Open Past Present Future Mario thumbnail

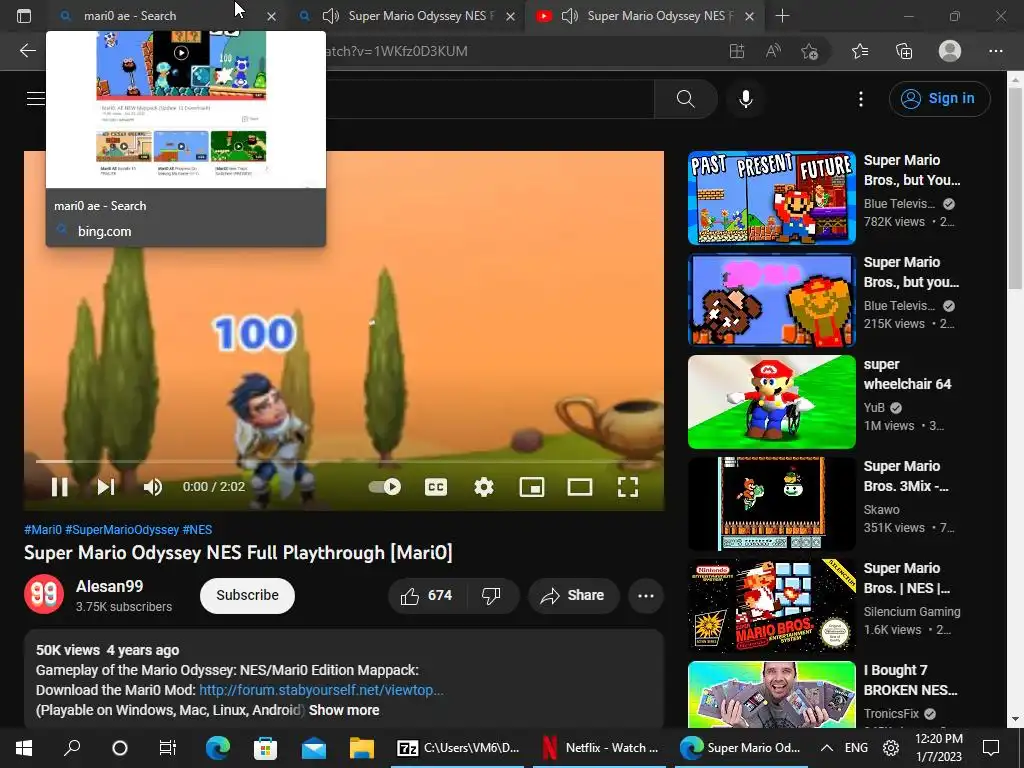[772, 198]
